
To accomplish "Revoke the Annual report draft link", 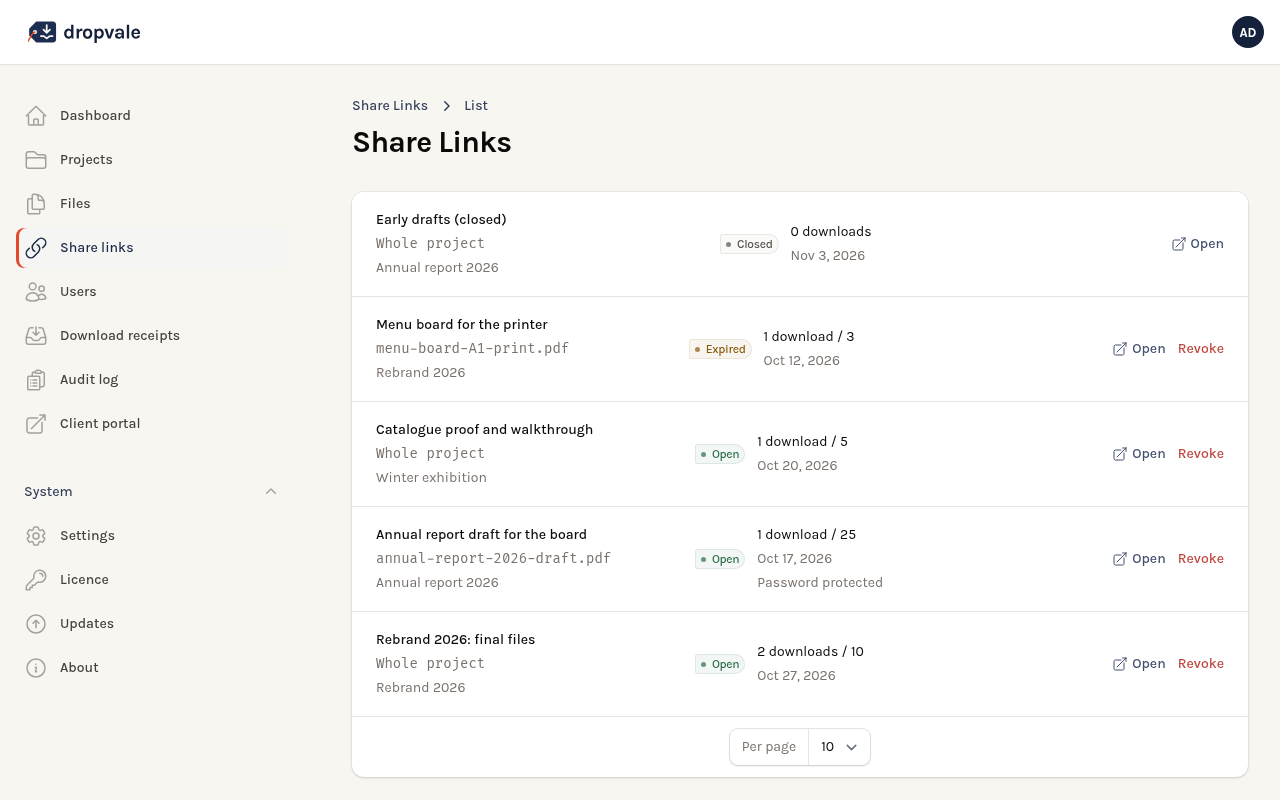I will [1201, 559].
